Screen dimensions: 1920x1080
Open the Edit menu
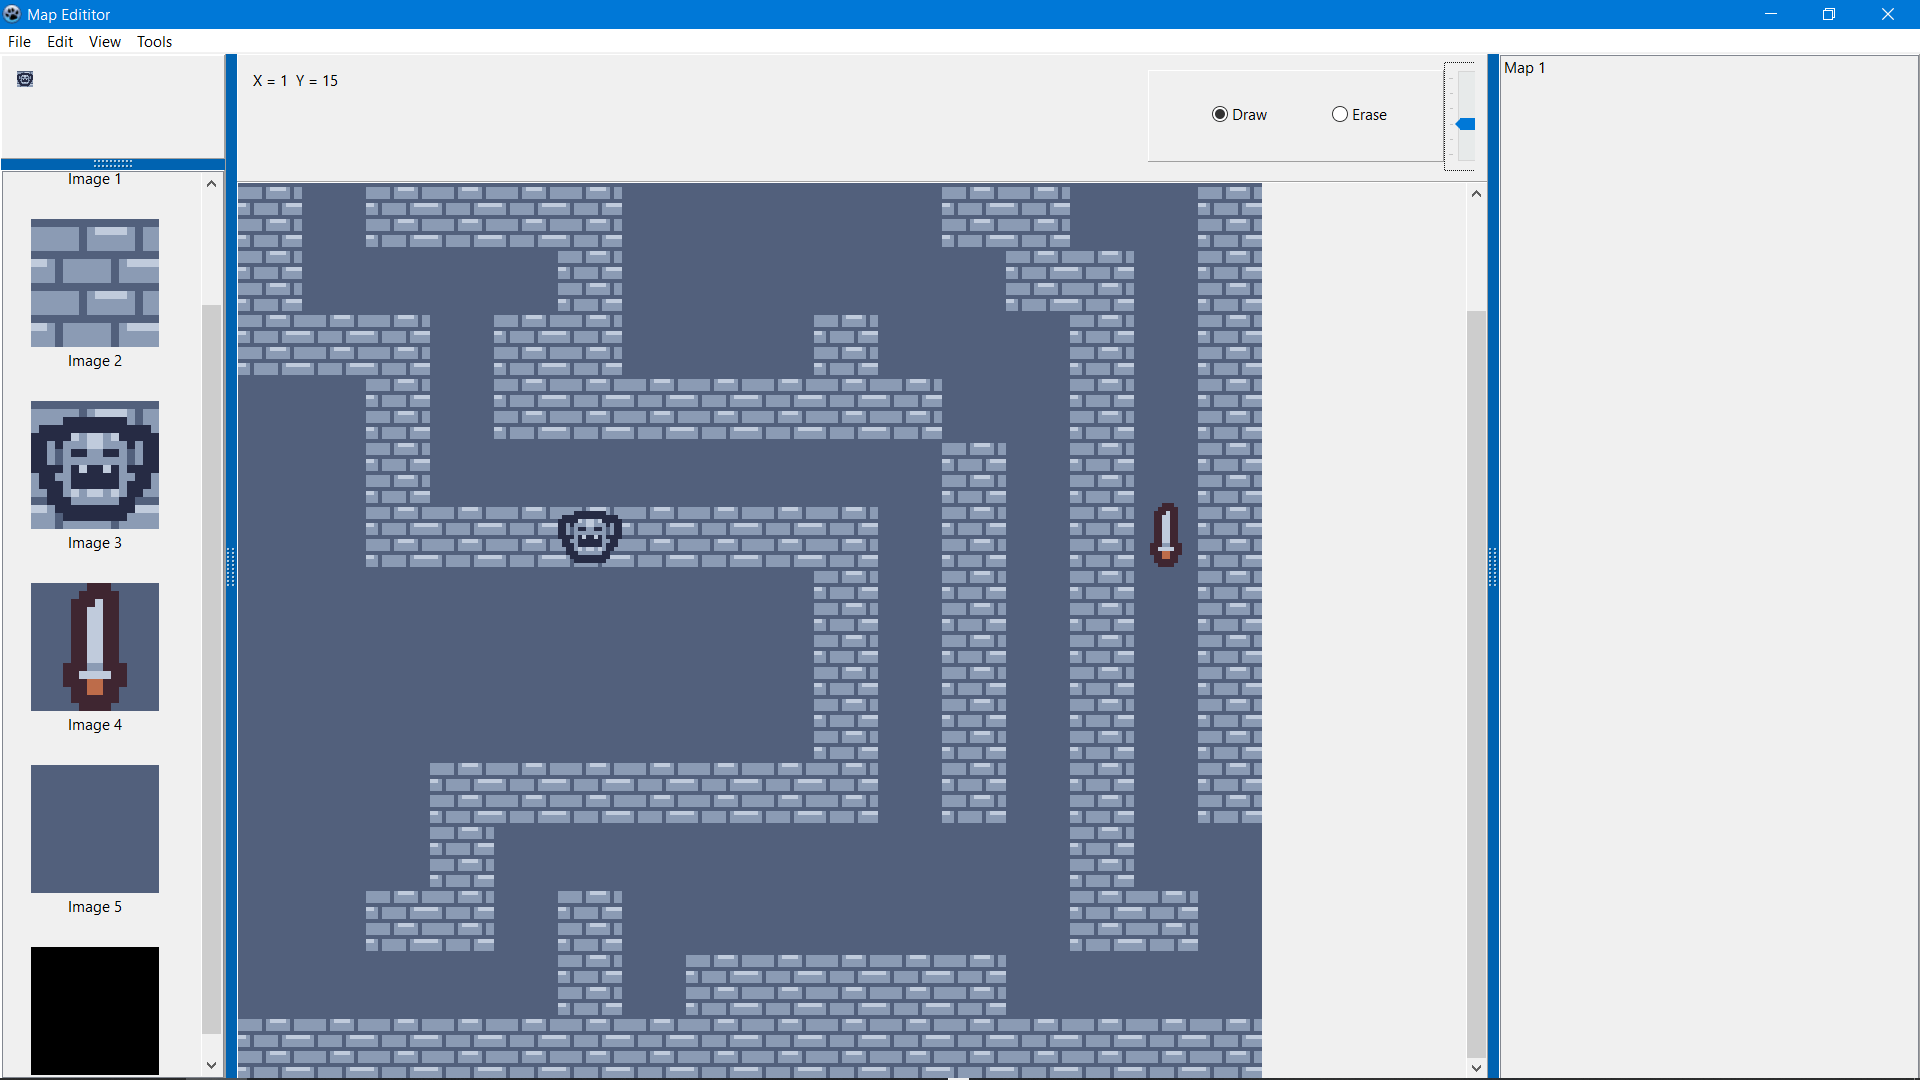60,41
